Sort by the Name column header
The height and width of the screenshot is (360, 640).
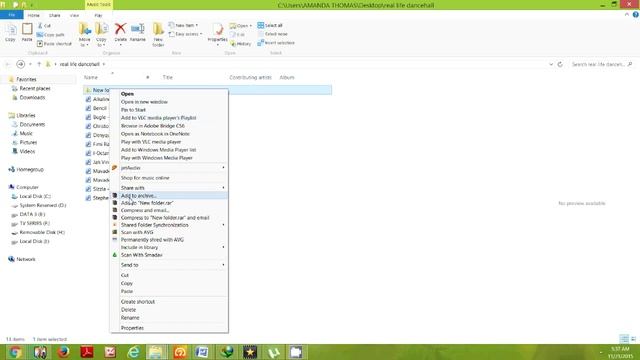pyautogui.click(x=91, y=77)
